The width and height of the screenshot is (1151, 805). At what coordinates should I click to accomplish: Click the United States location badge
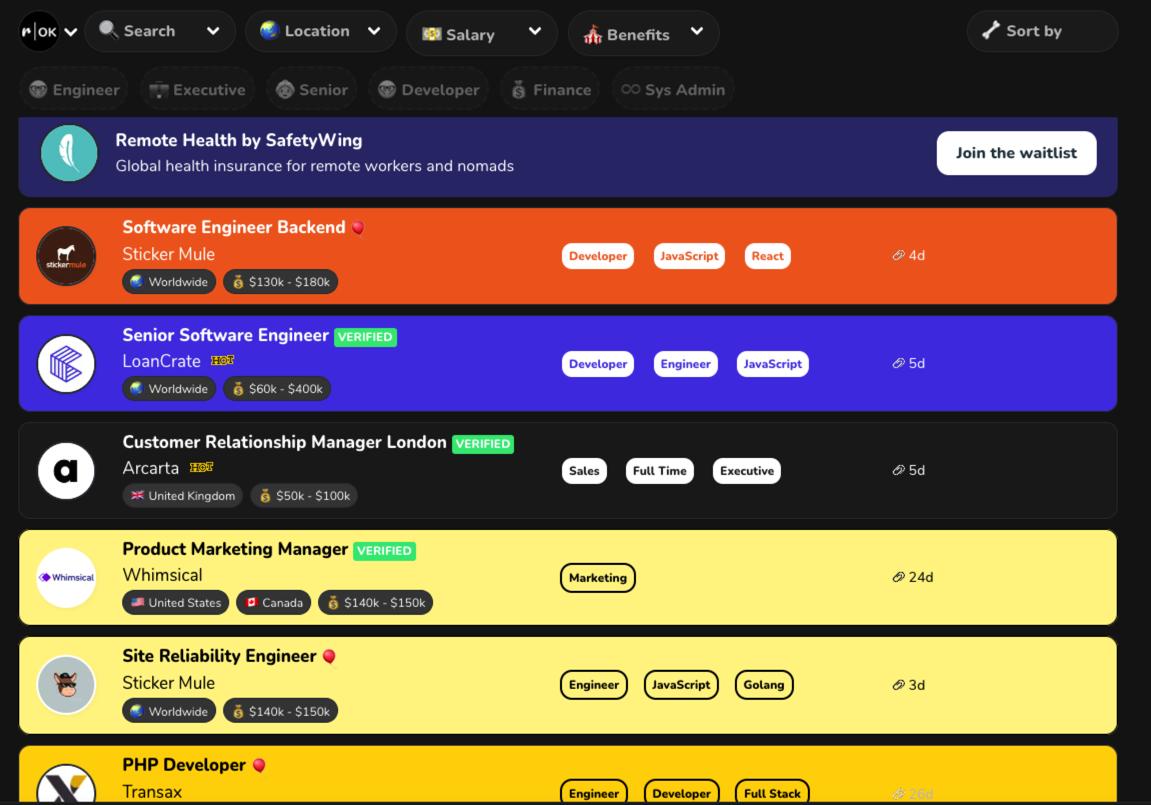point(175,603)
